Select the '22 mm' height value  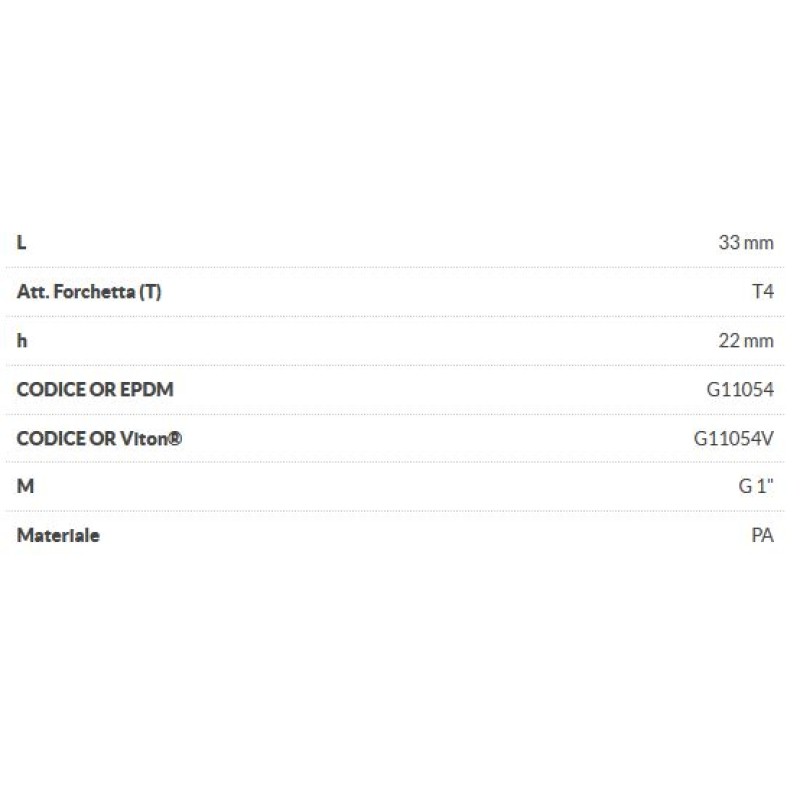(745, 341)
